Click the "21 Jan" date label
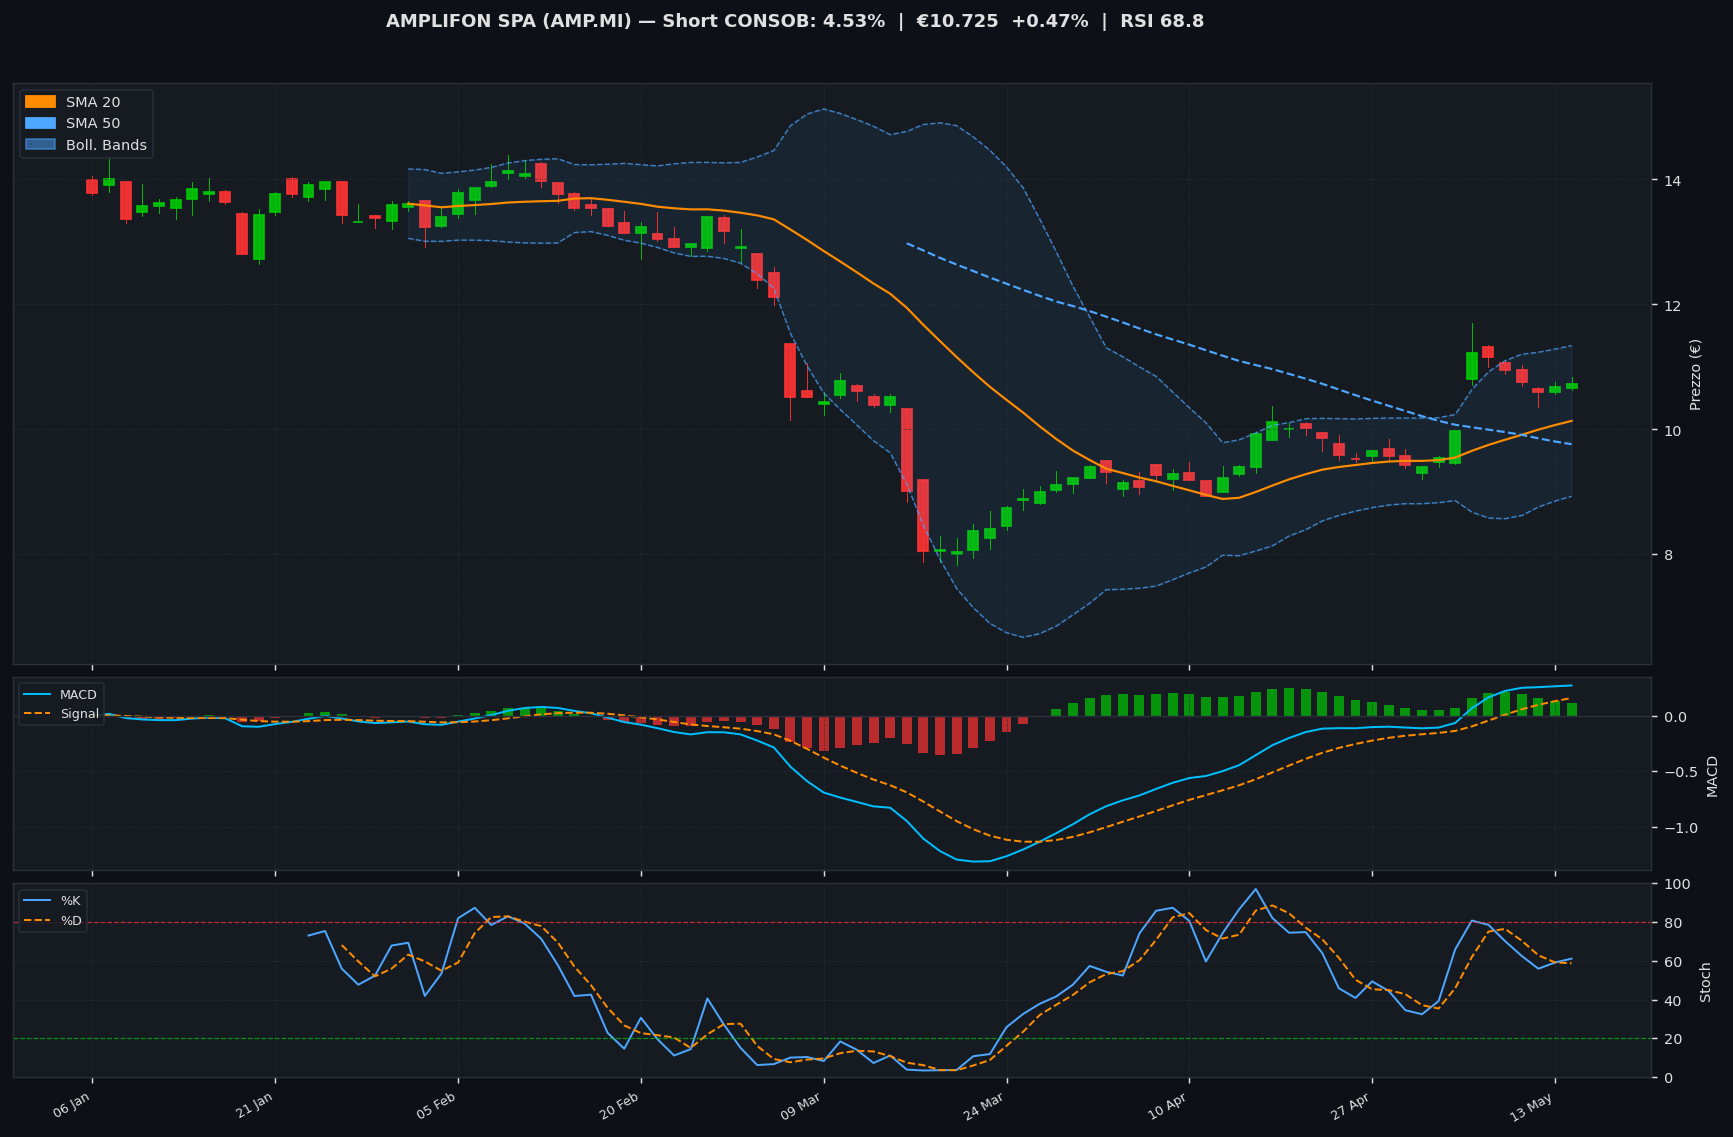 coord(254,1107)
